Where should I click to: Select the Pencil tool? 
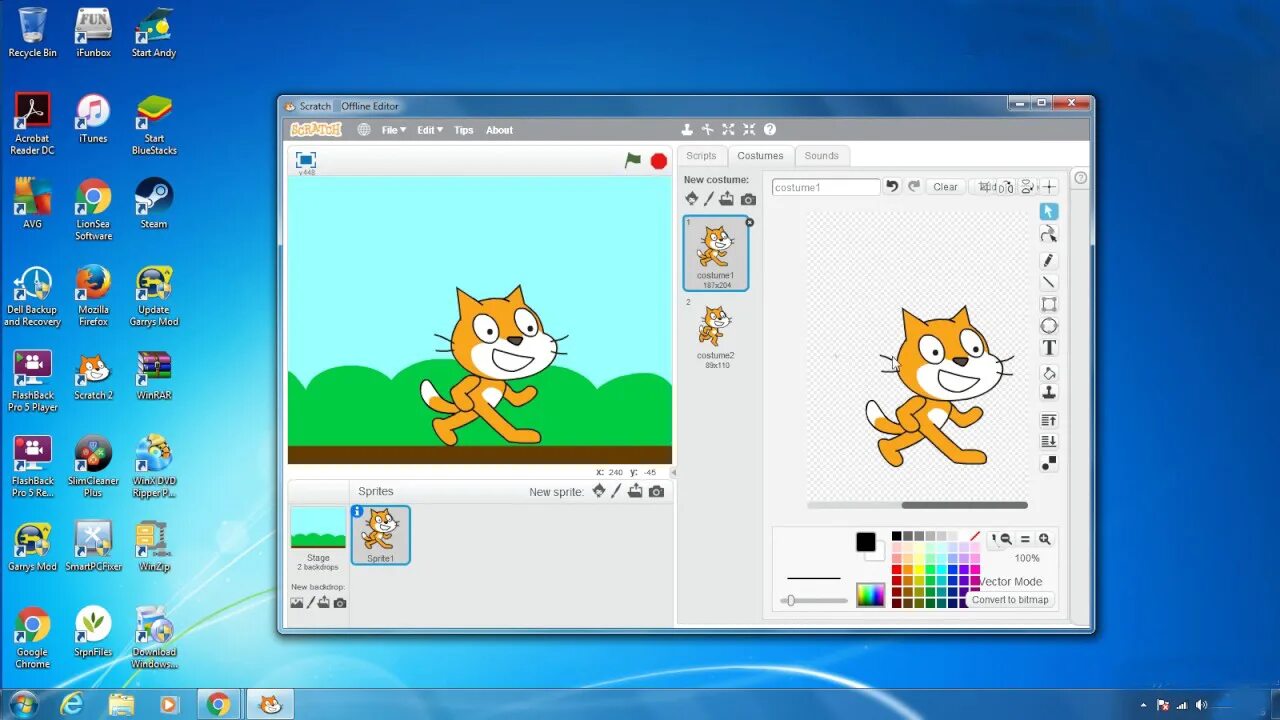(1049, 260)
